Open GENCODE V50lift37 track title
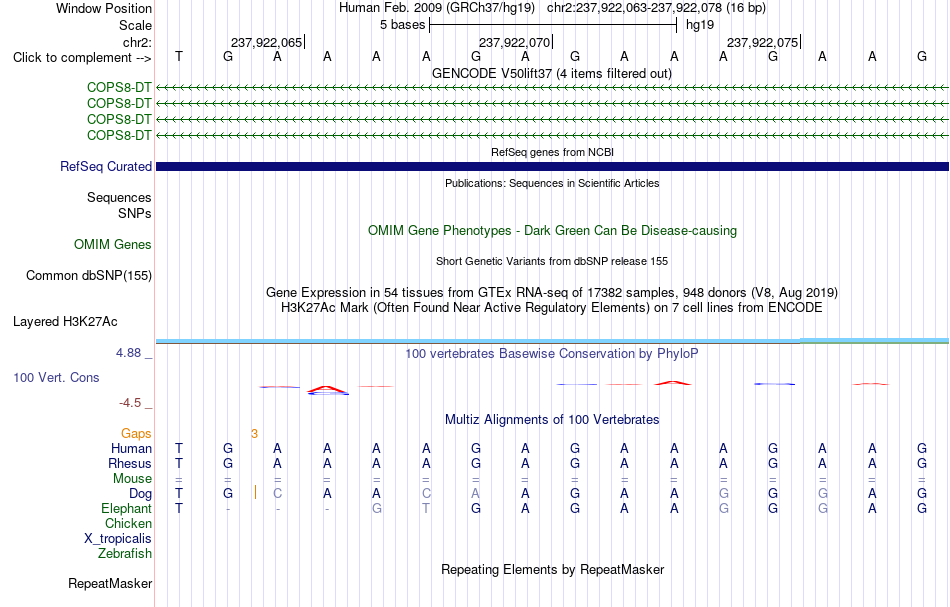The height and width of the screenshot is (607, 950). tap(552, 73)
